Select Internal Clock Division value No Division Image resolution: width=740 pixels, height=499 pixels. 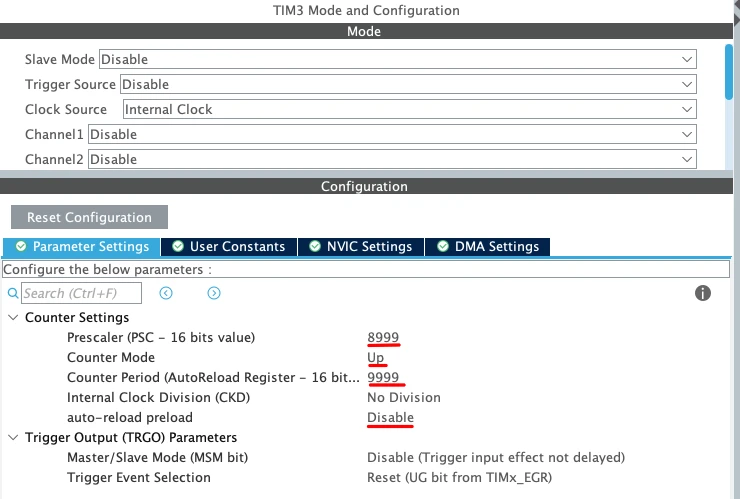404,398
